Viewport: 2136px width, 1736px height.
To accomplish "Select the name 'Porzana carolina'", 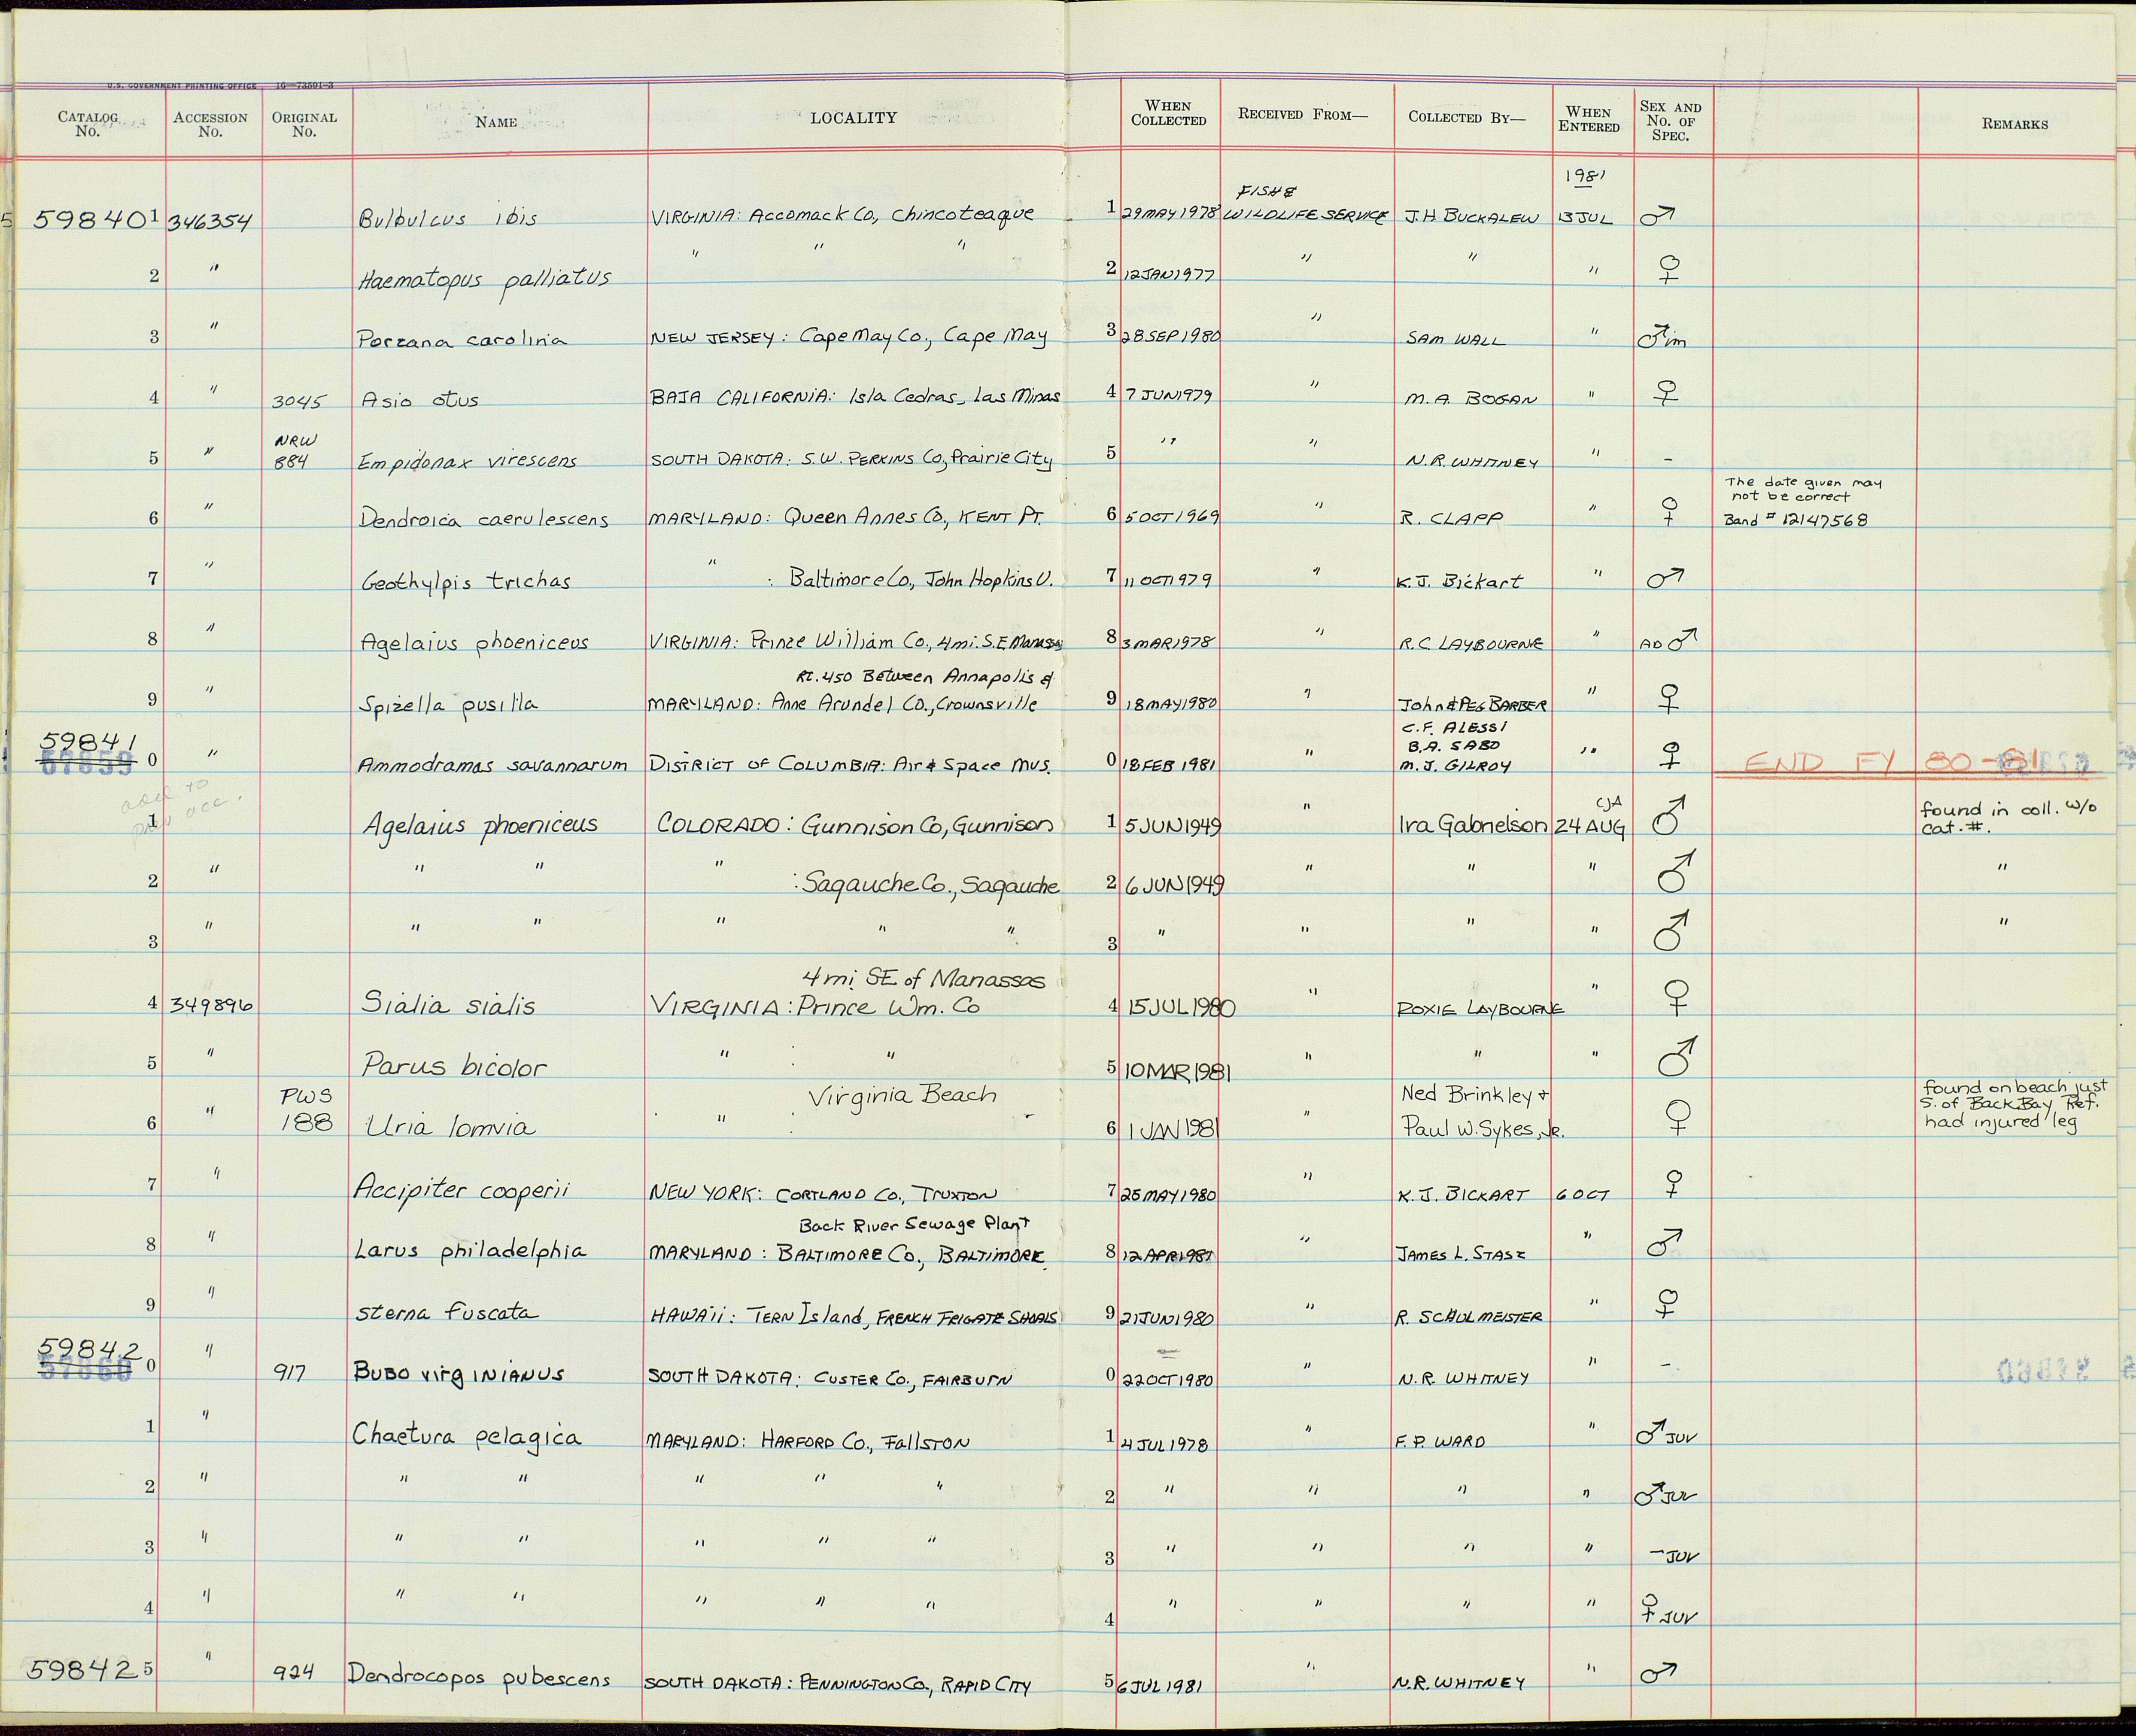I will (462, 339).
